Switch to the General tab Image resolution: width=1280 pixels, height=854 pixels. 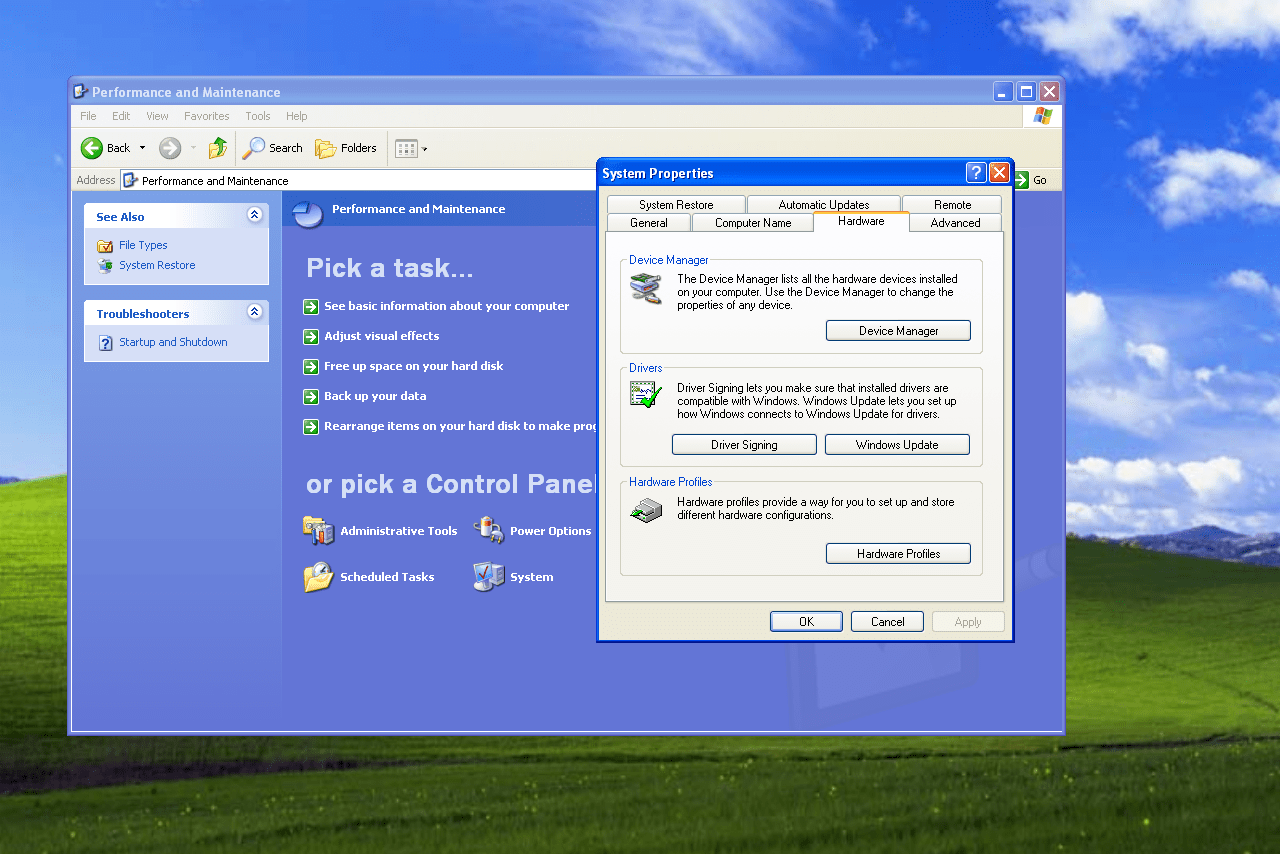tap(649, 222)
